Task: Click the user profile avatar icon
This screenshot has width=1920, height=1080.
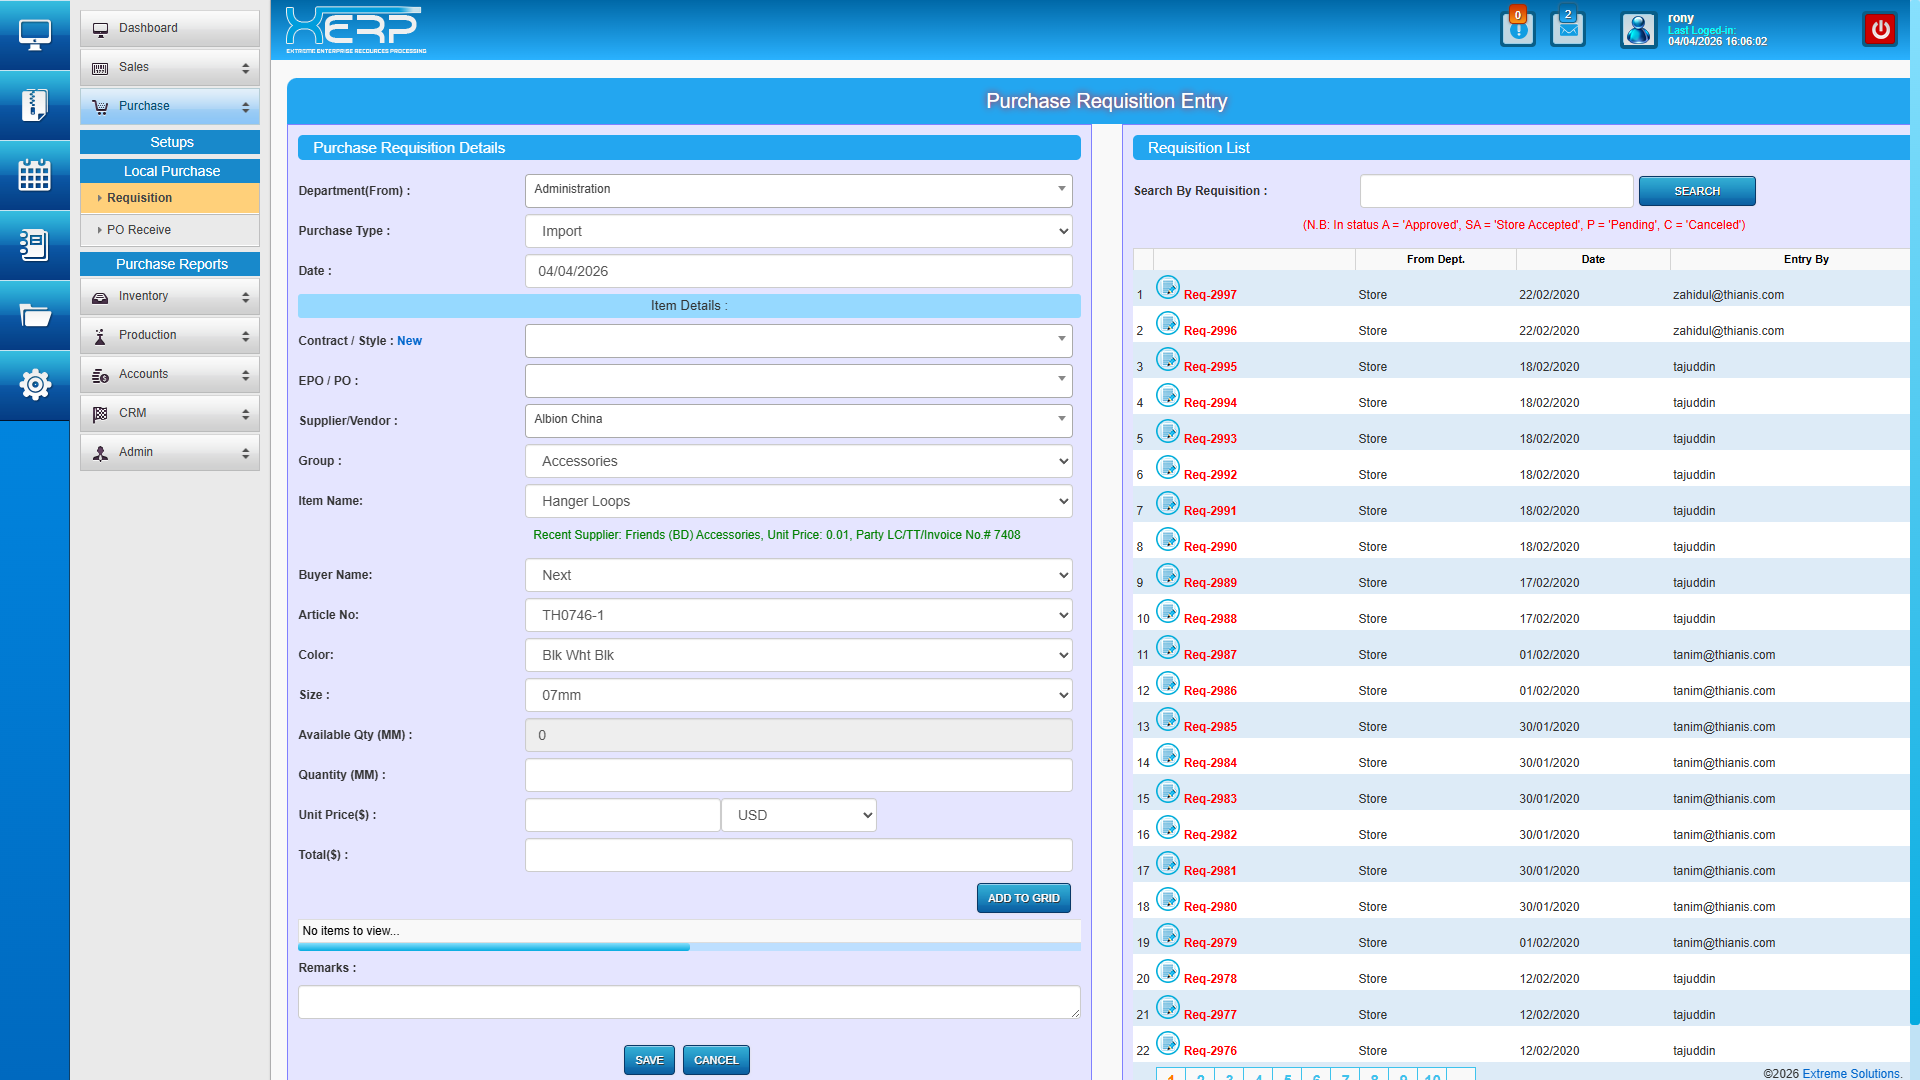Action: (1638, 30)
